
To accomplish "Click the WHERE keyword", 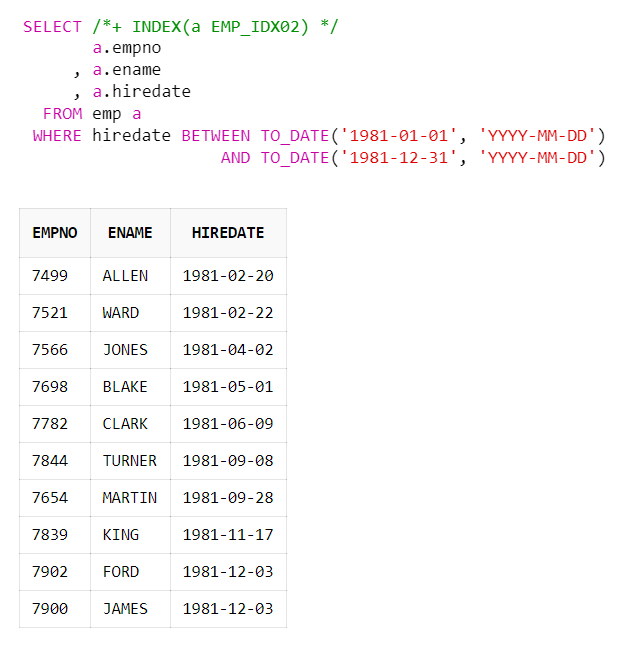I will (57, 136).
